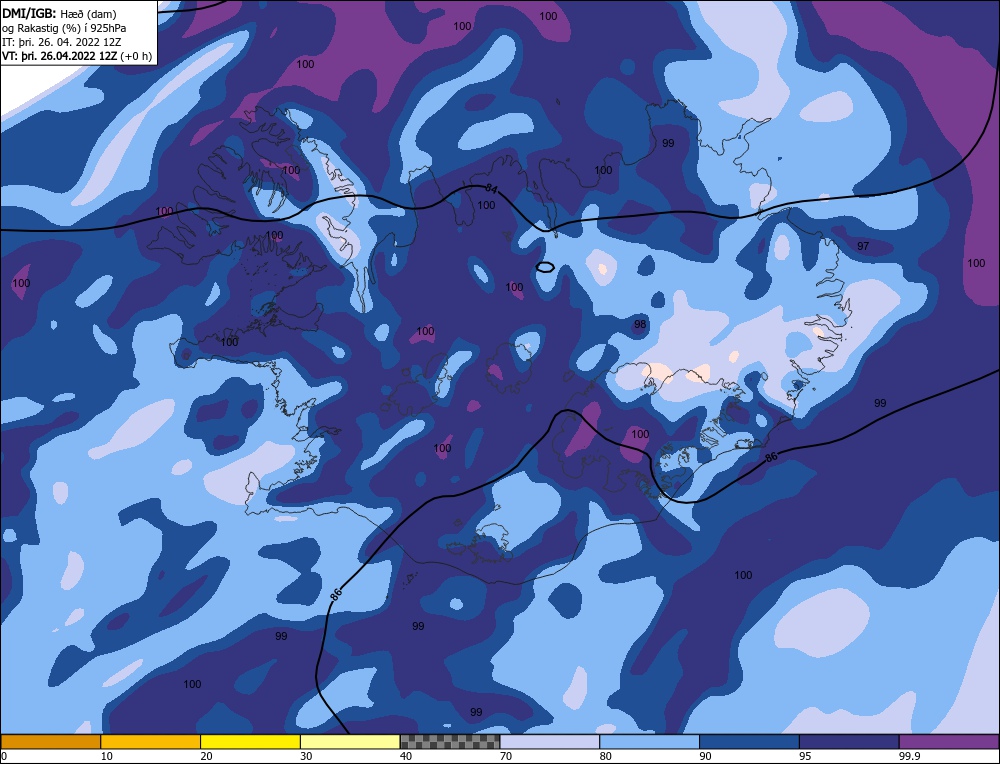Click the '84' contour line label

pyautogui.click(x=490, y=189)
